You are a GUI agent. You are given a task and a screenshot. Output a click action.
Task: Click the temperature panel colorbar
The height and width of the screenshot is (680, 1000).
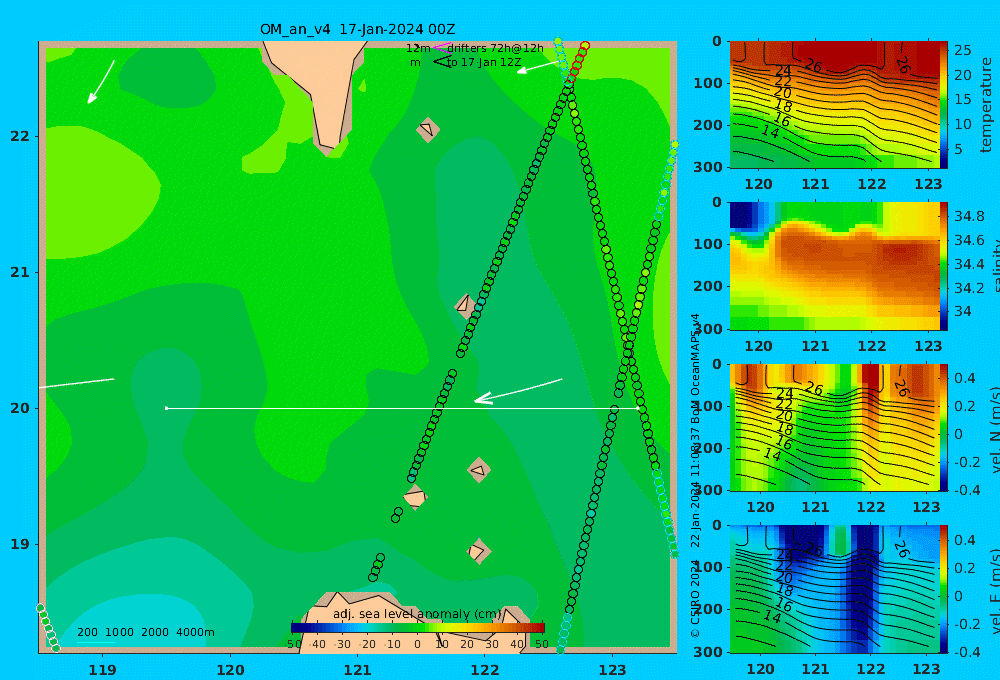944,105
